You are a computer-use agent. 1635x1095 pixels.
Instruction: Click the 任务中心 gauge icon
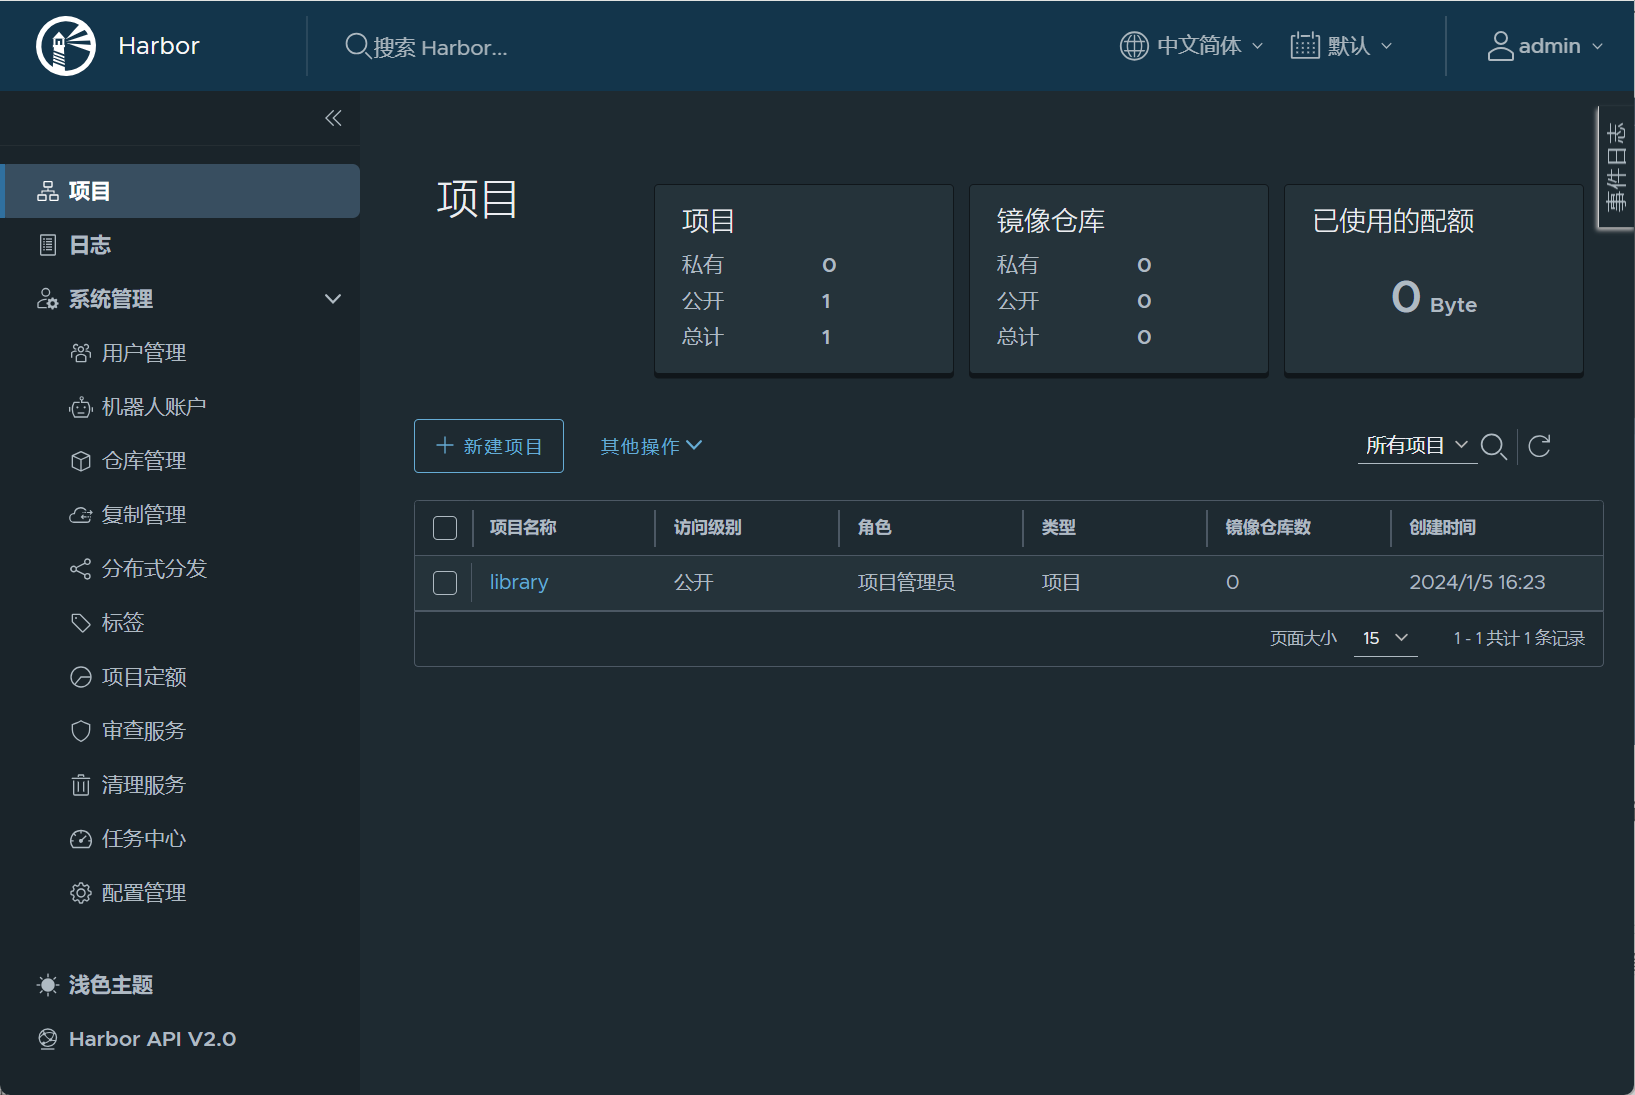[x=81, y=839]
